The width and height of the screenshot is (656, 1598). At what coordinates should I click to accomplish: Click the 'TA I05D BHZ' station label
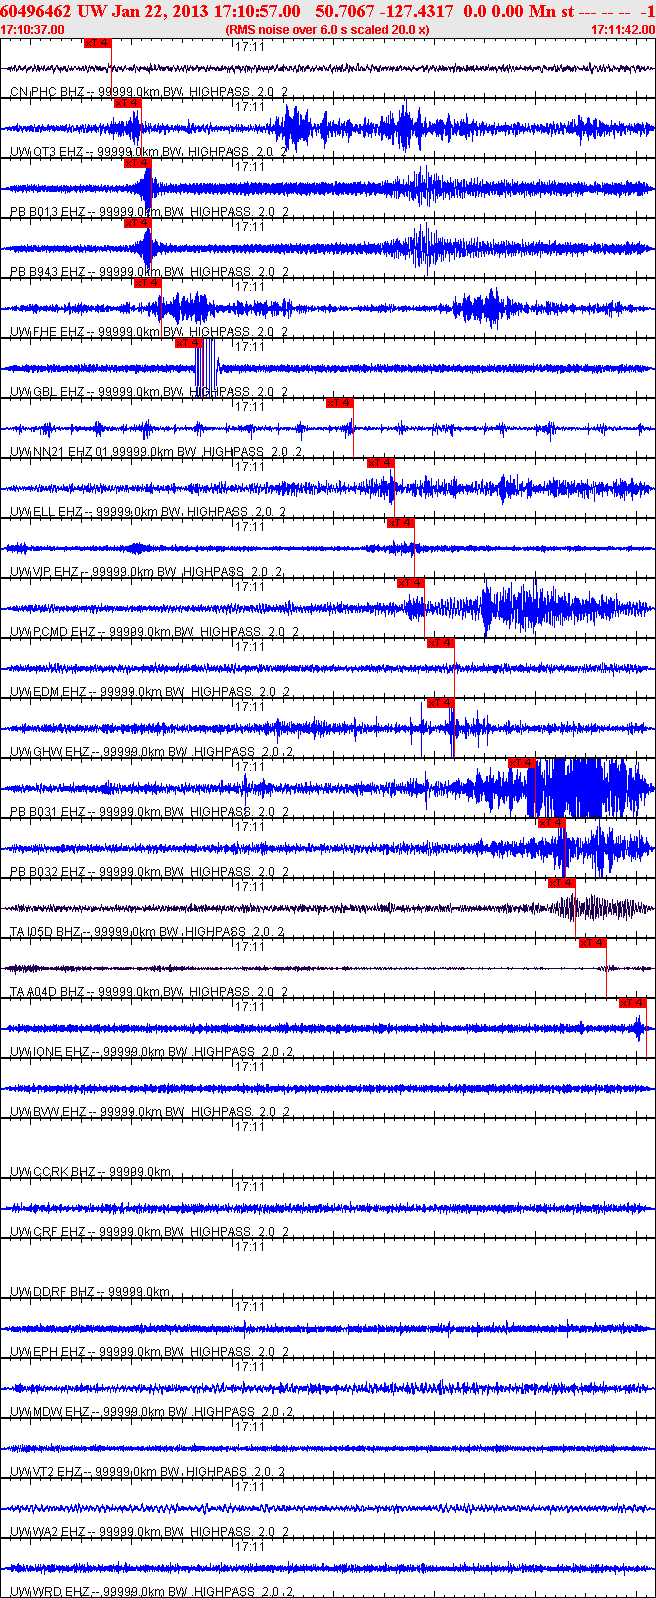tap(46, 932)
